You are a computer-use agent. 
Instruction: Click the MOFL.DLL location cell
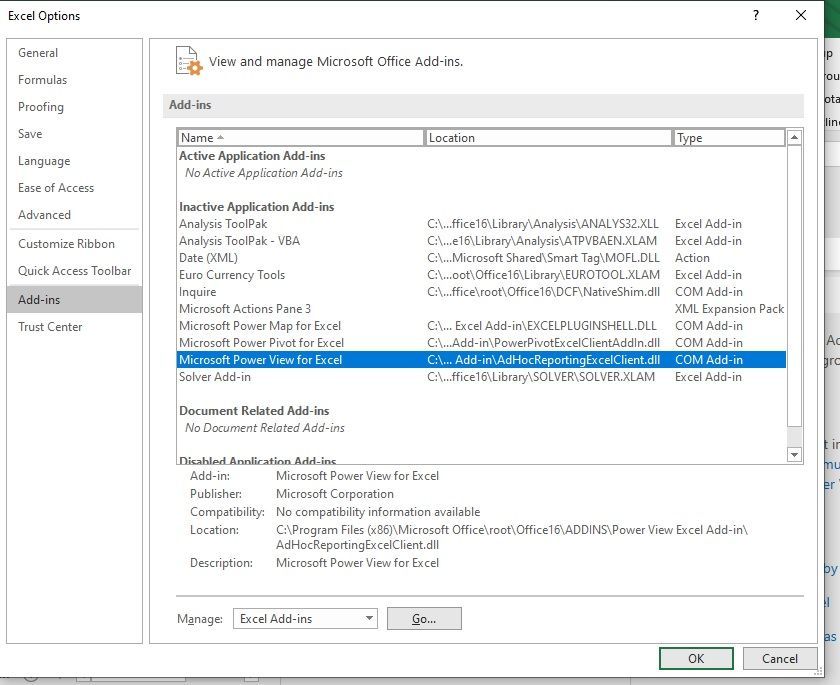point(543,258)
